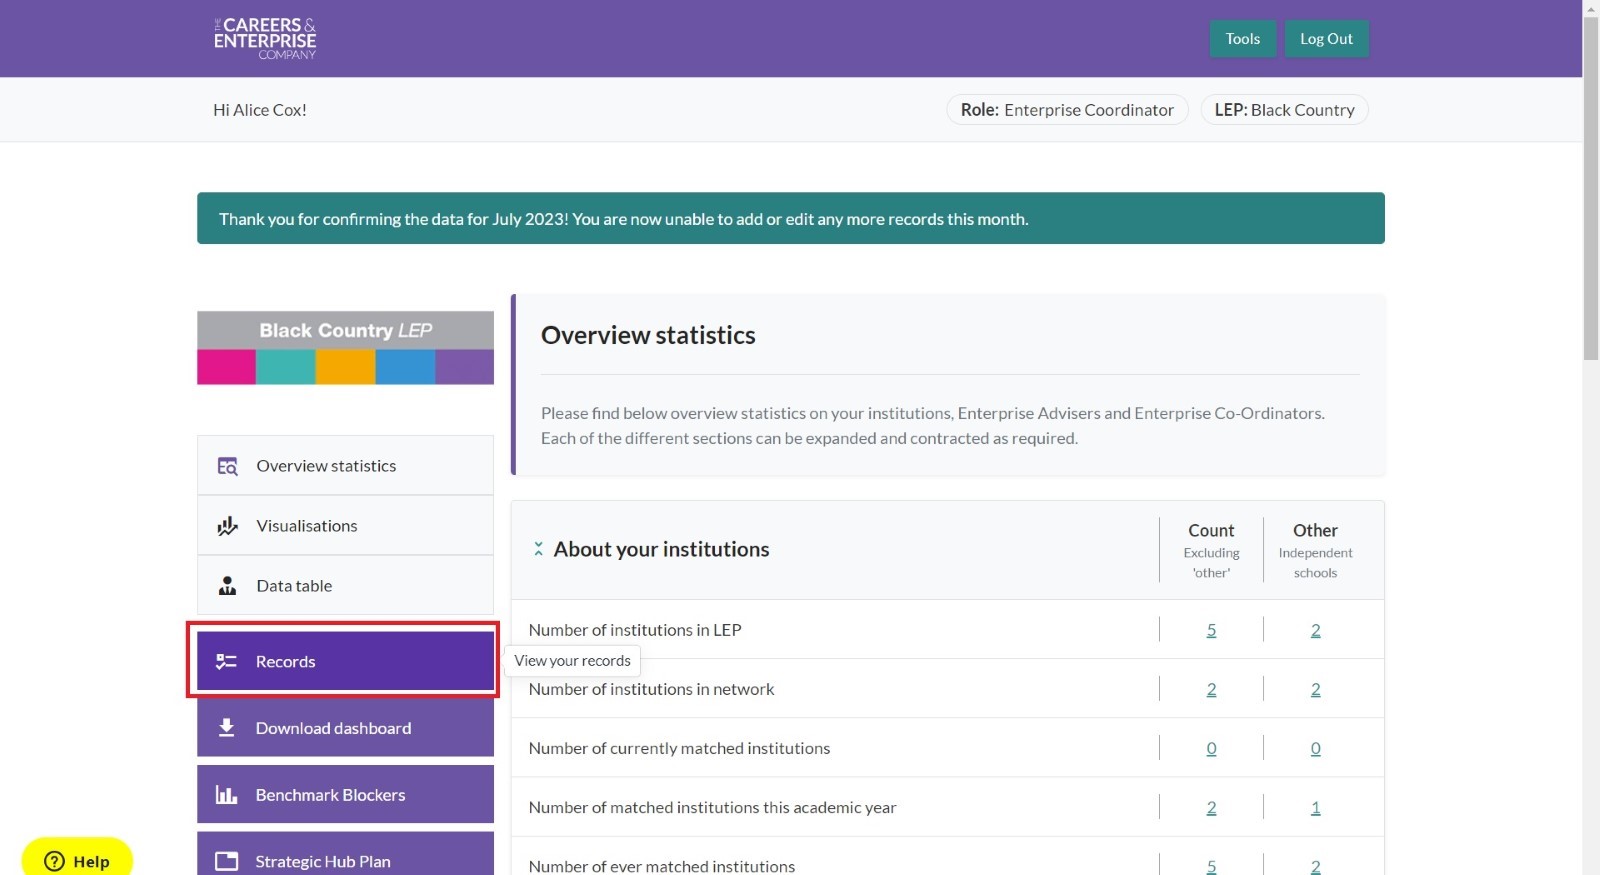Click the Visualisations chart icon
The image size is (1600, 875).
point(227,526)
